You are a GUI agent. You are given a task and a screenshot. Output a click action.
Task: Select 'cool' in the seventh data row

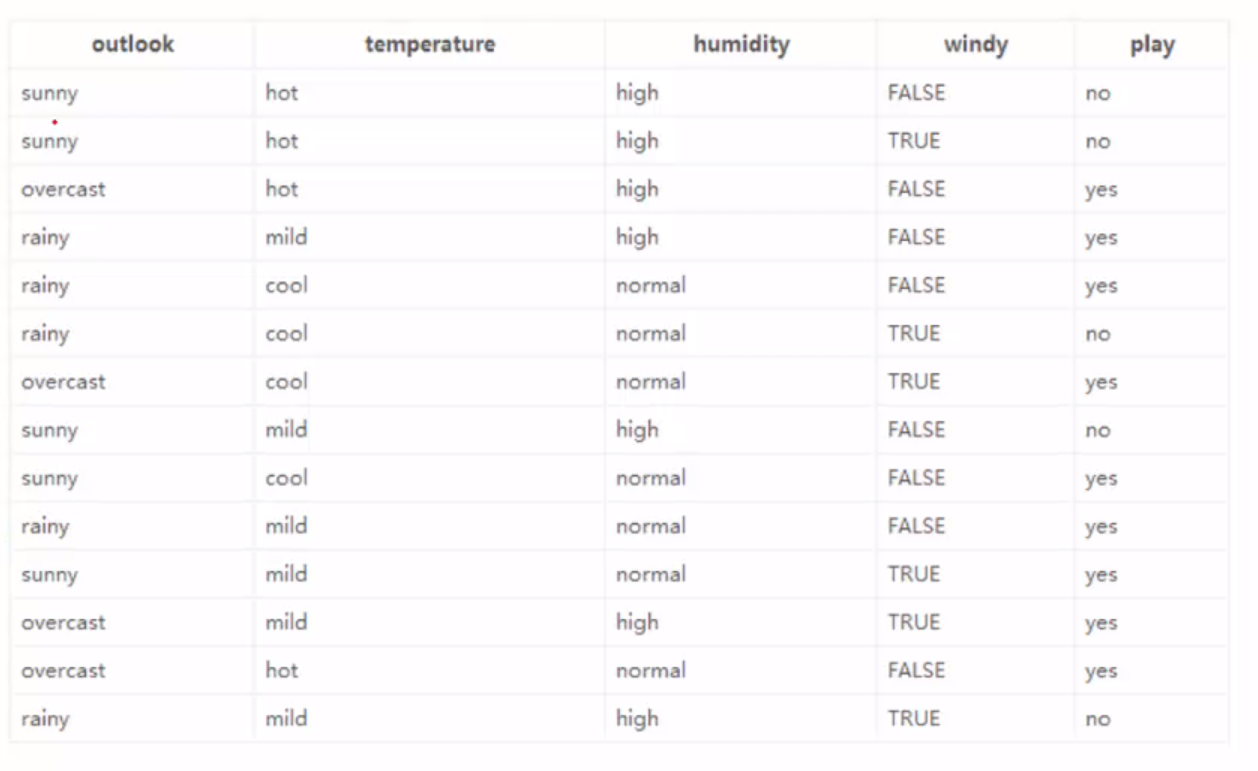pos(286,381)
